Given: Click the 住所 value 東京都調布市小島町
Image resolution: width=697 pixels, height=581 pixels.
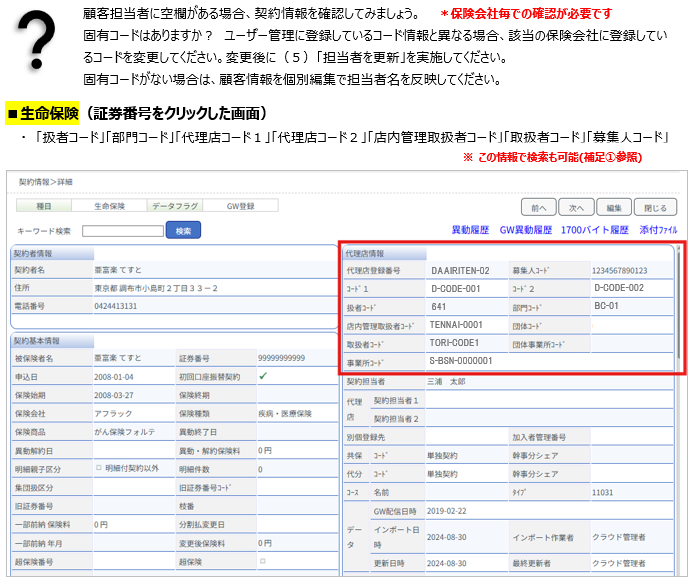Looking at the screenshot, I should pyautogui.click(x=156, y=288).
